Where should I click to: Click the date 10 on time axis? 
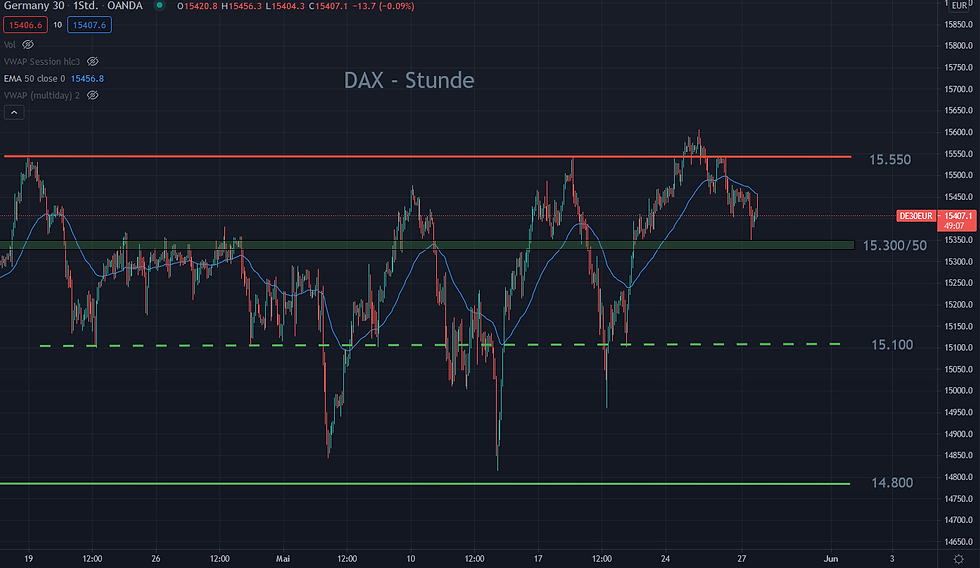411,559
